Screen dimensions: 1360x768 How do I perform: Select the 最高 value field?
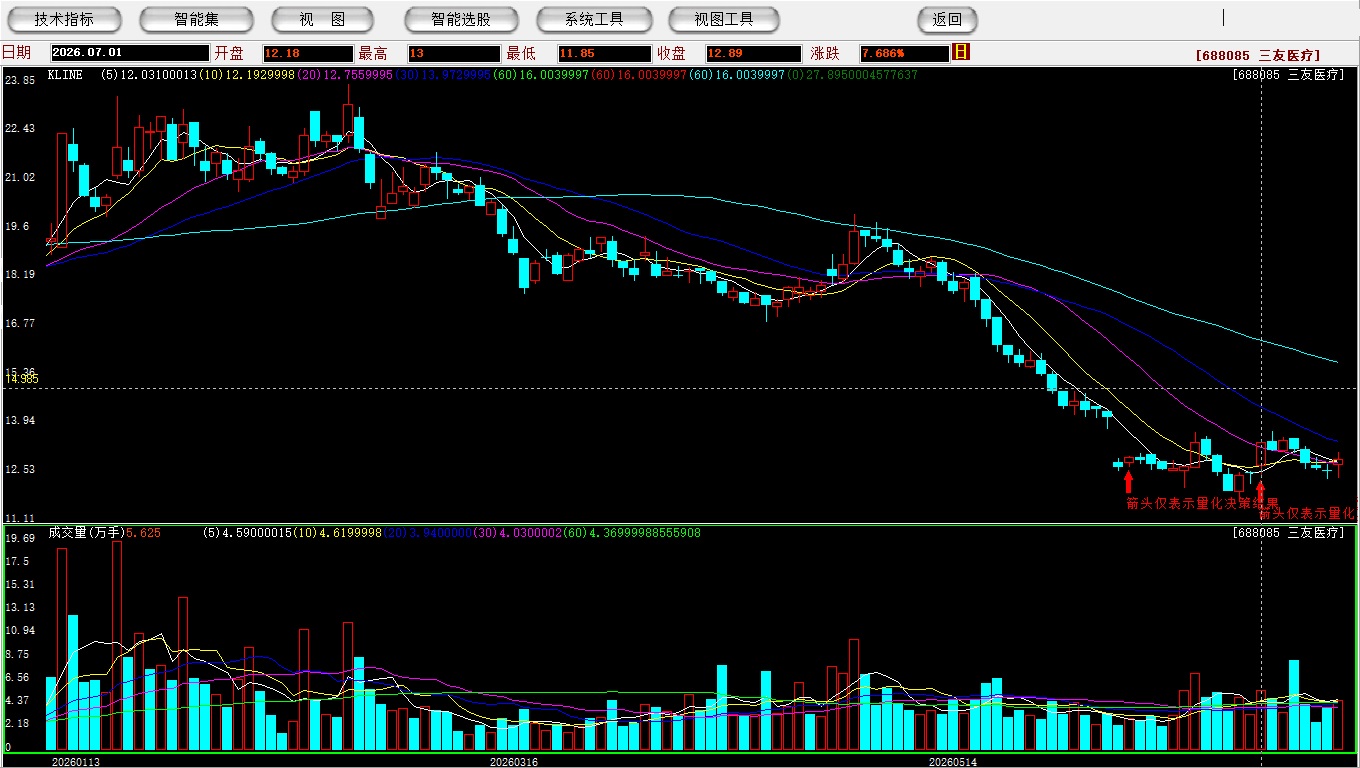coord(453,53)
